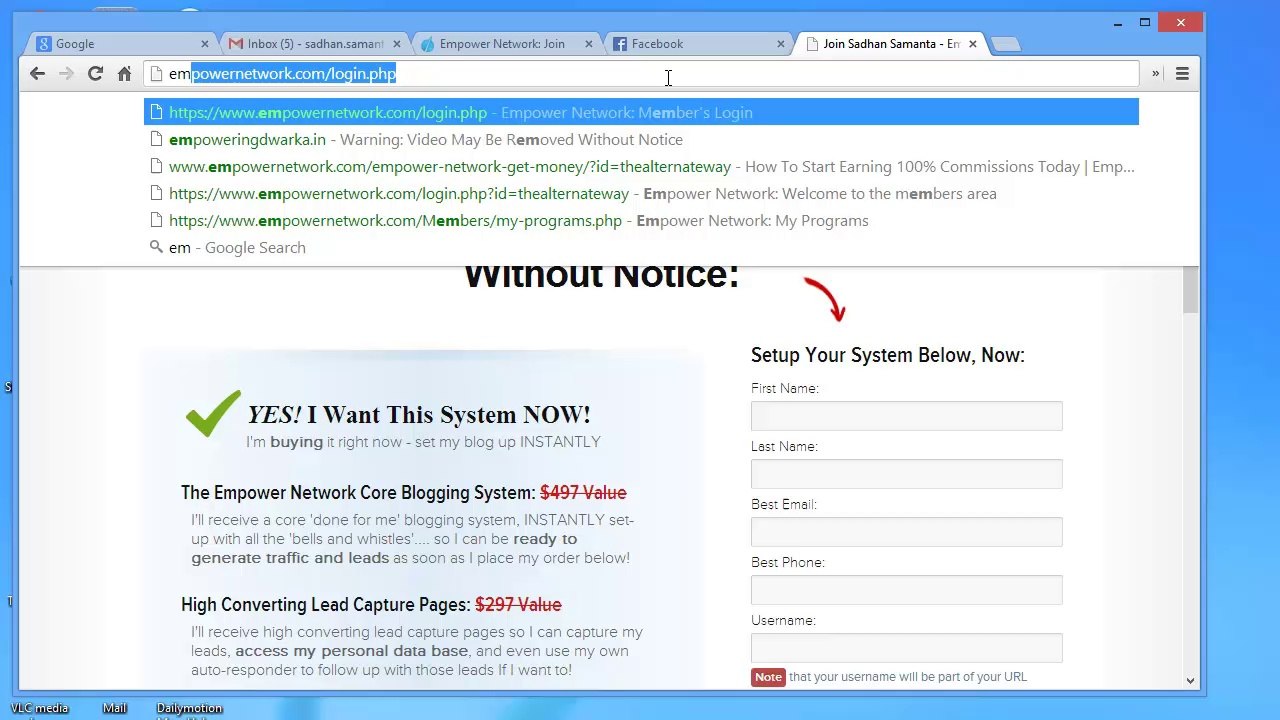
Task: Click 'High Converting Lead Capture Pages:' text
Action: (x=326, y=605)
